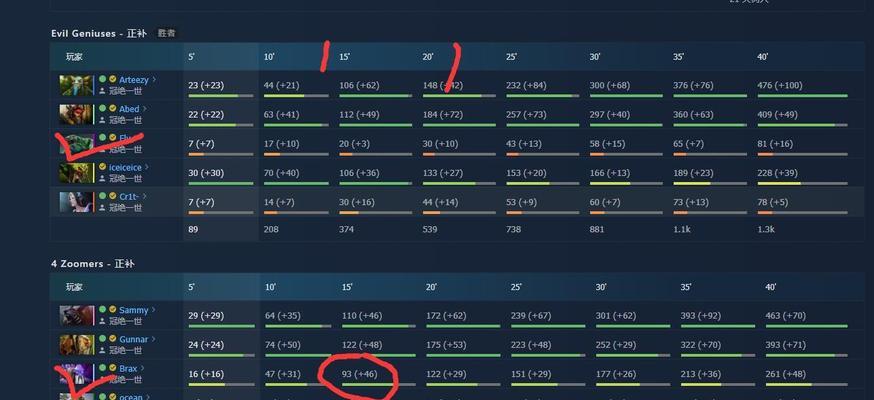Click verified badge beside Brax
Screen dimensions: 874x400
(x=113, y=368)
